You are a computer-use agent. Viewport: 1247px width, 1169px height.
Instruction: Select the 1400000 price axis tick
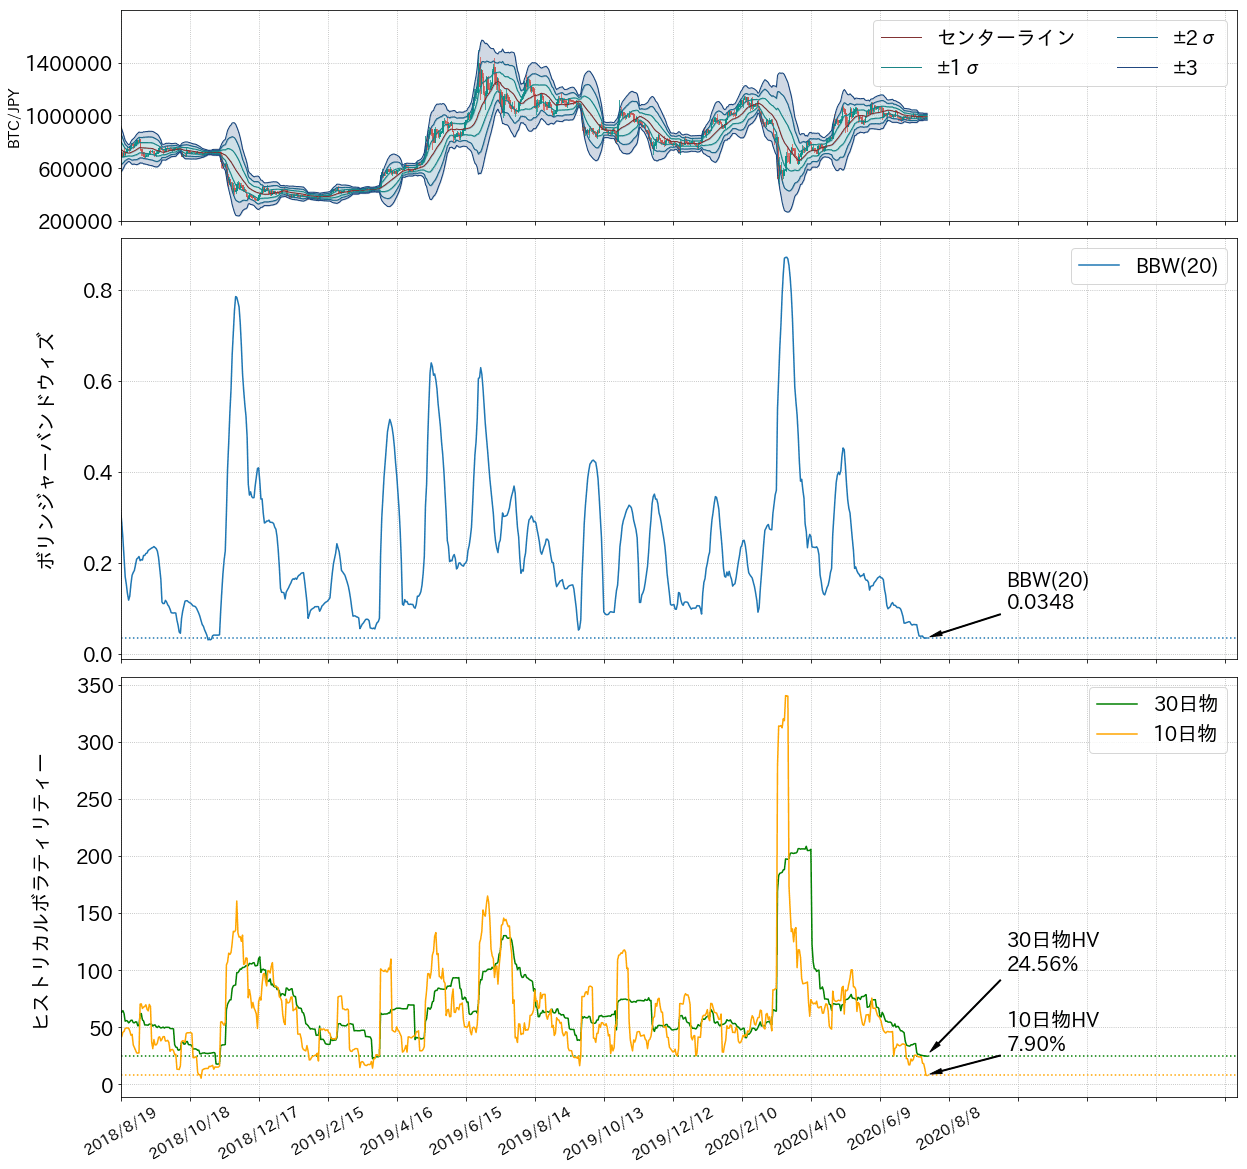tap(69, 62)
